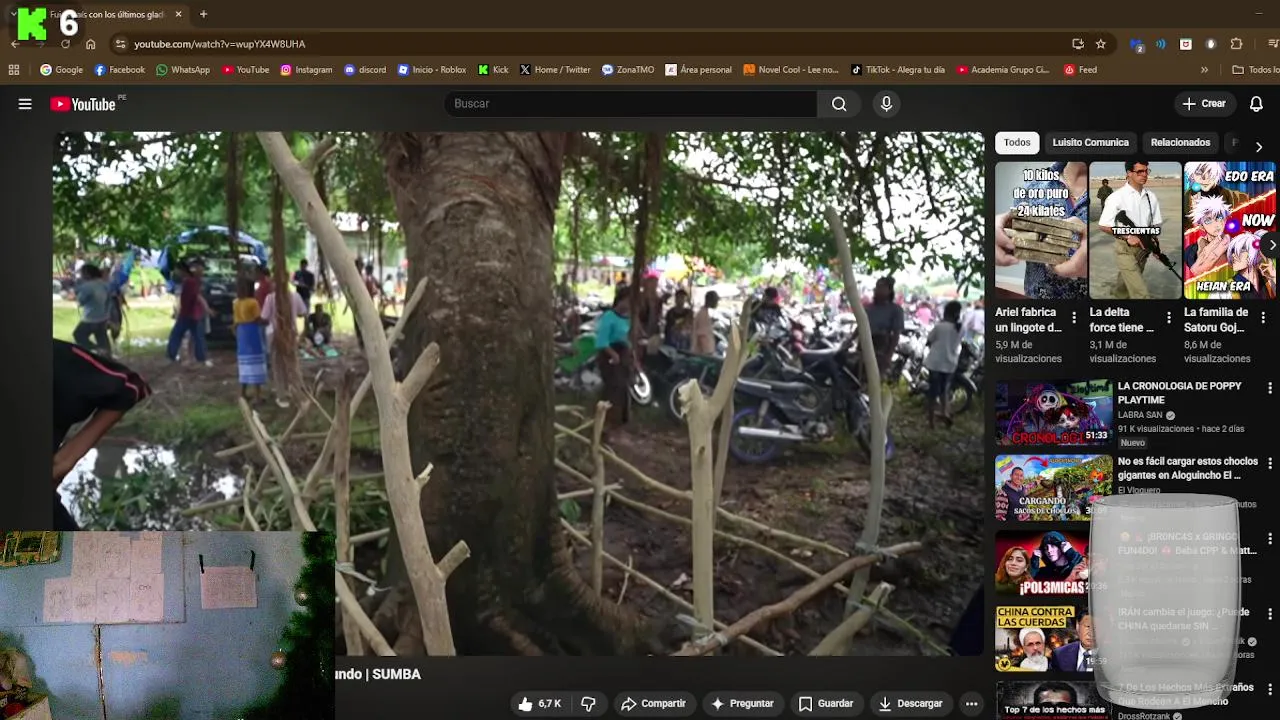Save video with Guardar button
The height and width of the screenshot is (720, 1280).
826,704
